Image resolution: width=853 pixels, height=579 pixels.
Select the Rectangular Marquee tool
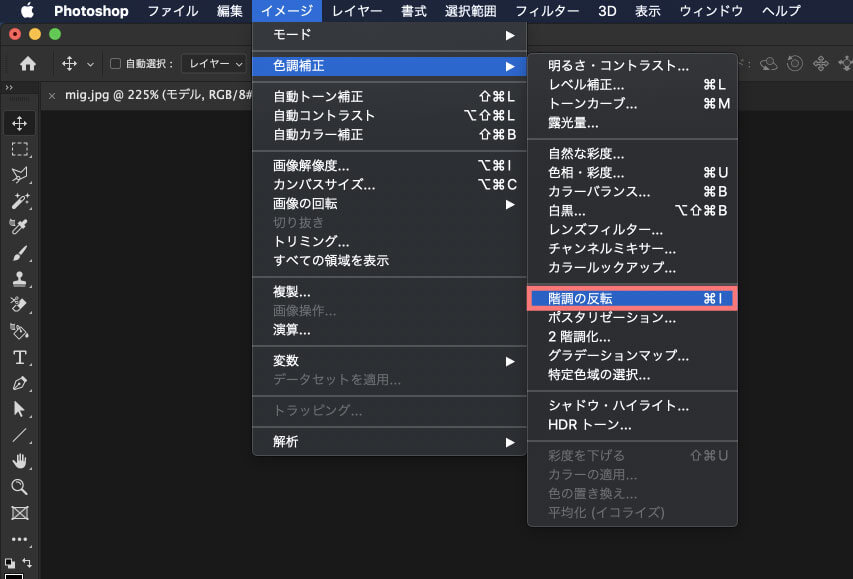[x=20, y=149]
